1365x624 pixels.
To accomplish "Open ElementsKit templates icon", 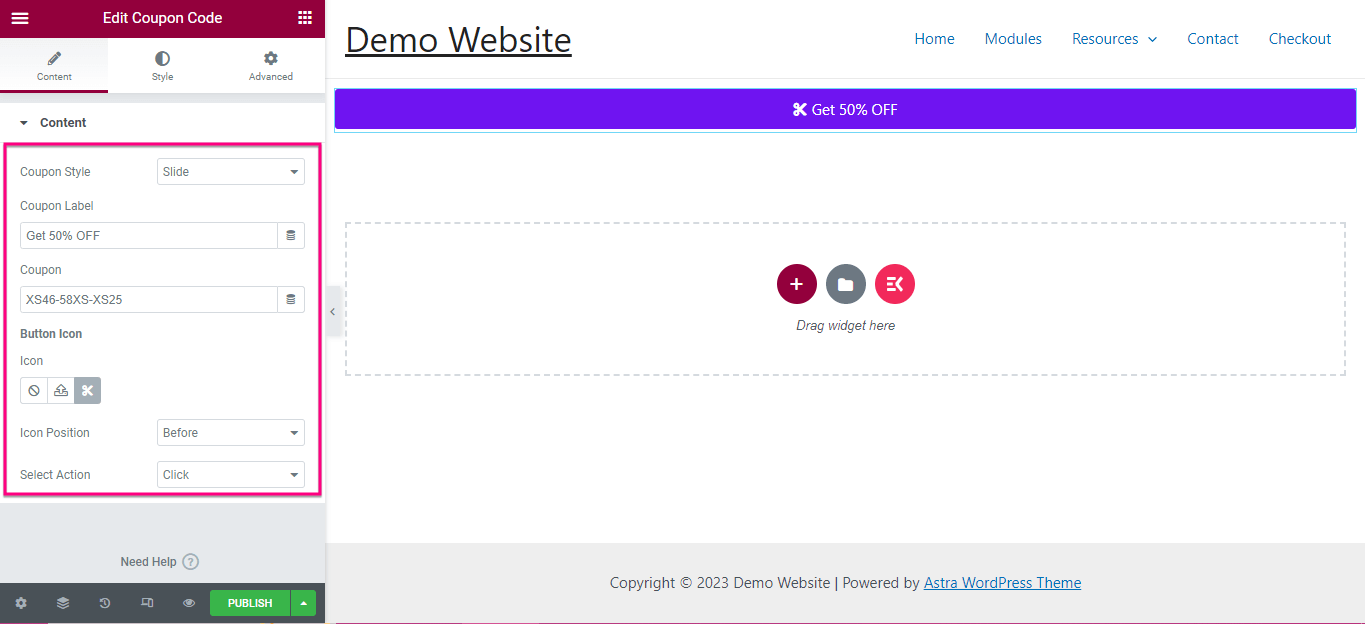I will 895,285.
